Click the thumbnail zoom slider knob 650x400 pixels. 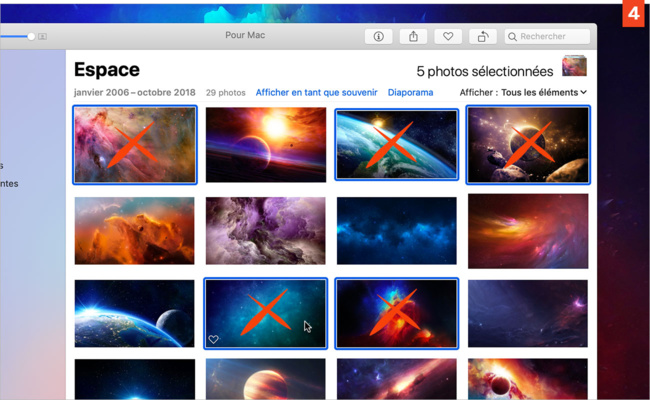click(31, 36)
